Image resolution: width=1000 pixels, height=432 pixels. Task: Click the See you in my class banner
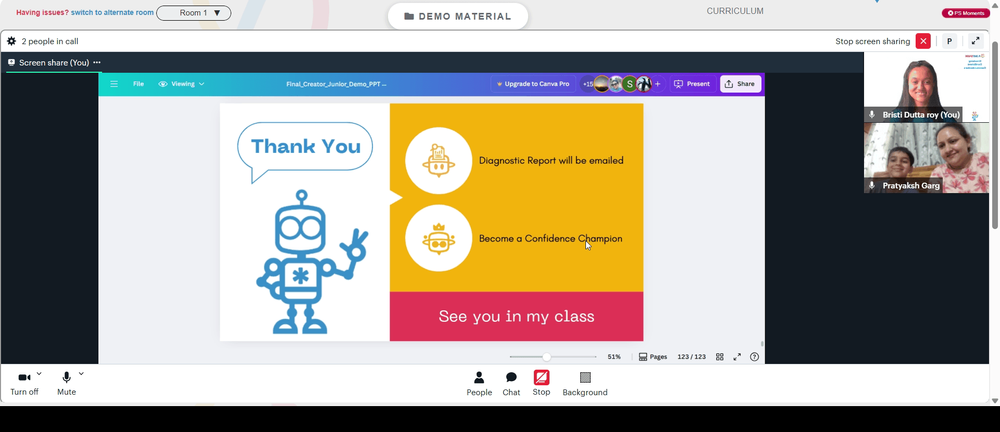pos(517,317)
